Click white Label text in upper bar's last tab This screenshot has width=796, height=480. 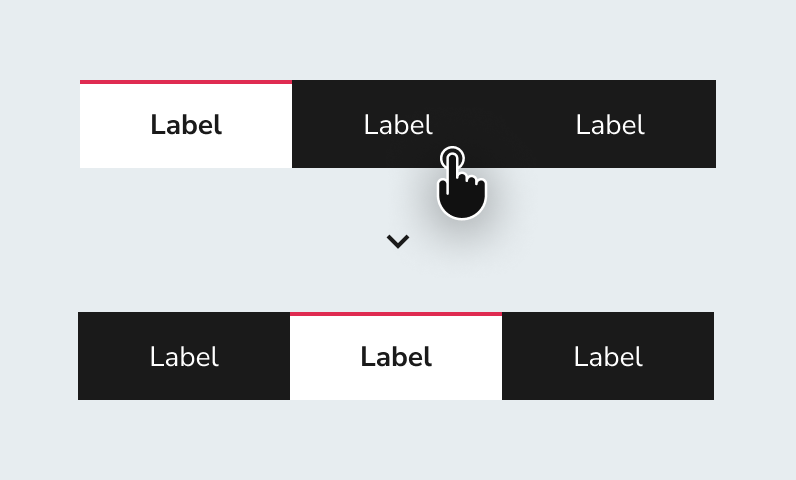coord(610,125)
